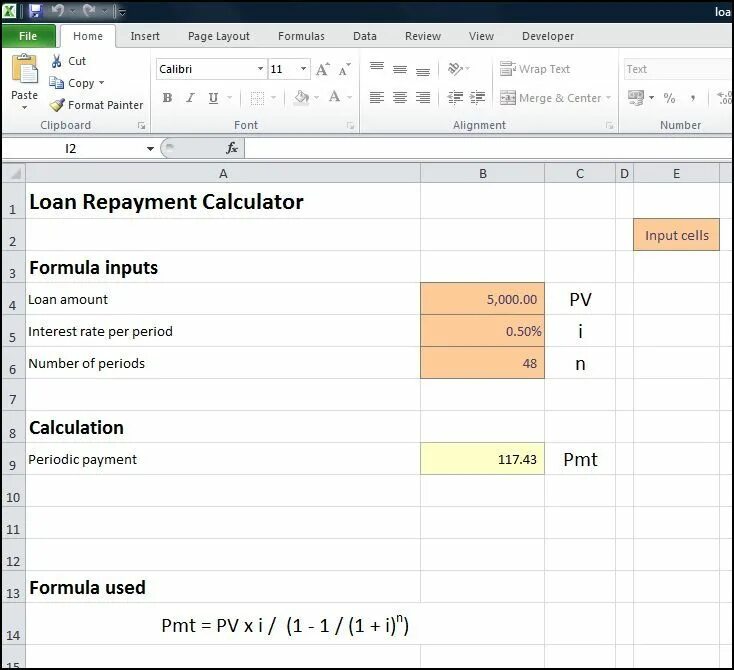Viewport: 734px width, 670px height.
Task: Open the font name Calibri dropdown
Action: click(260, 69)
